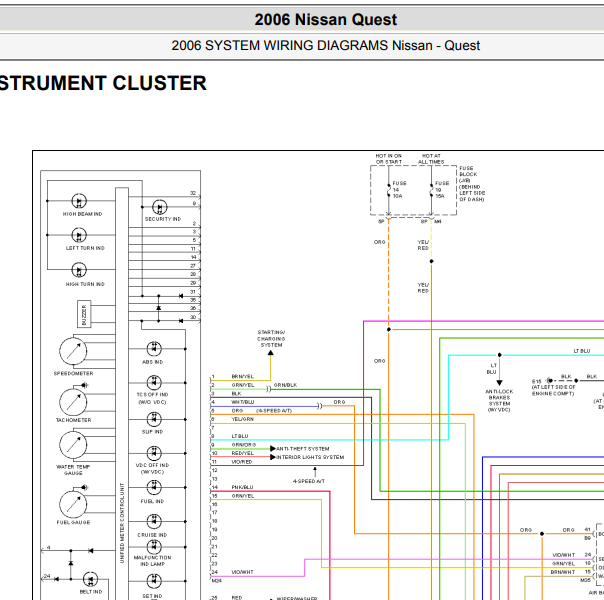Select the ABS Ind lamp symbol

pyautogui.click(x=154, y=349)
